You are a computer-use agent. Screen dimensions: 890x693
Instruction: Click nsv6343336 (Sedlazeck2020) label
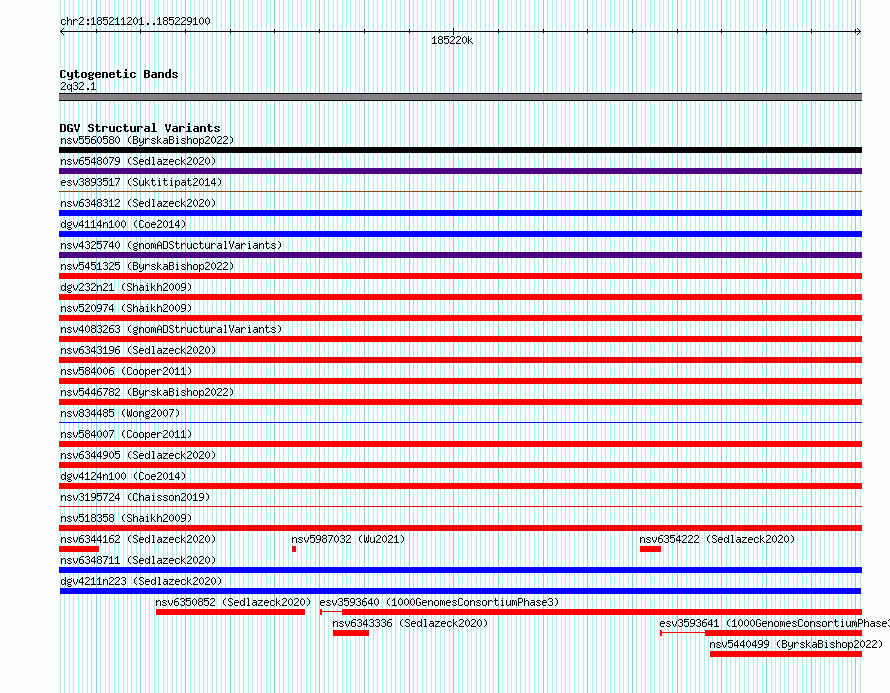(x=410, y=623)
